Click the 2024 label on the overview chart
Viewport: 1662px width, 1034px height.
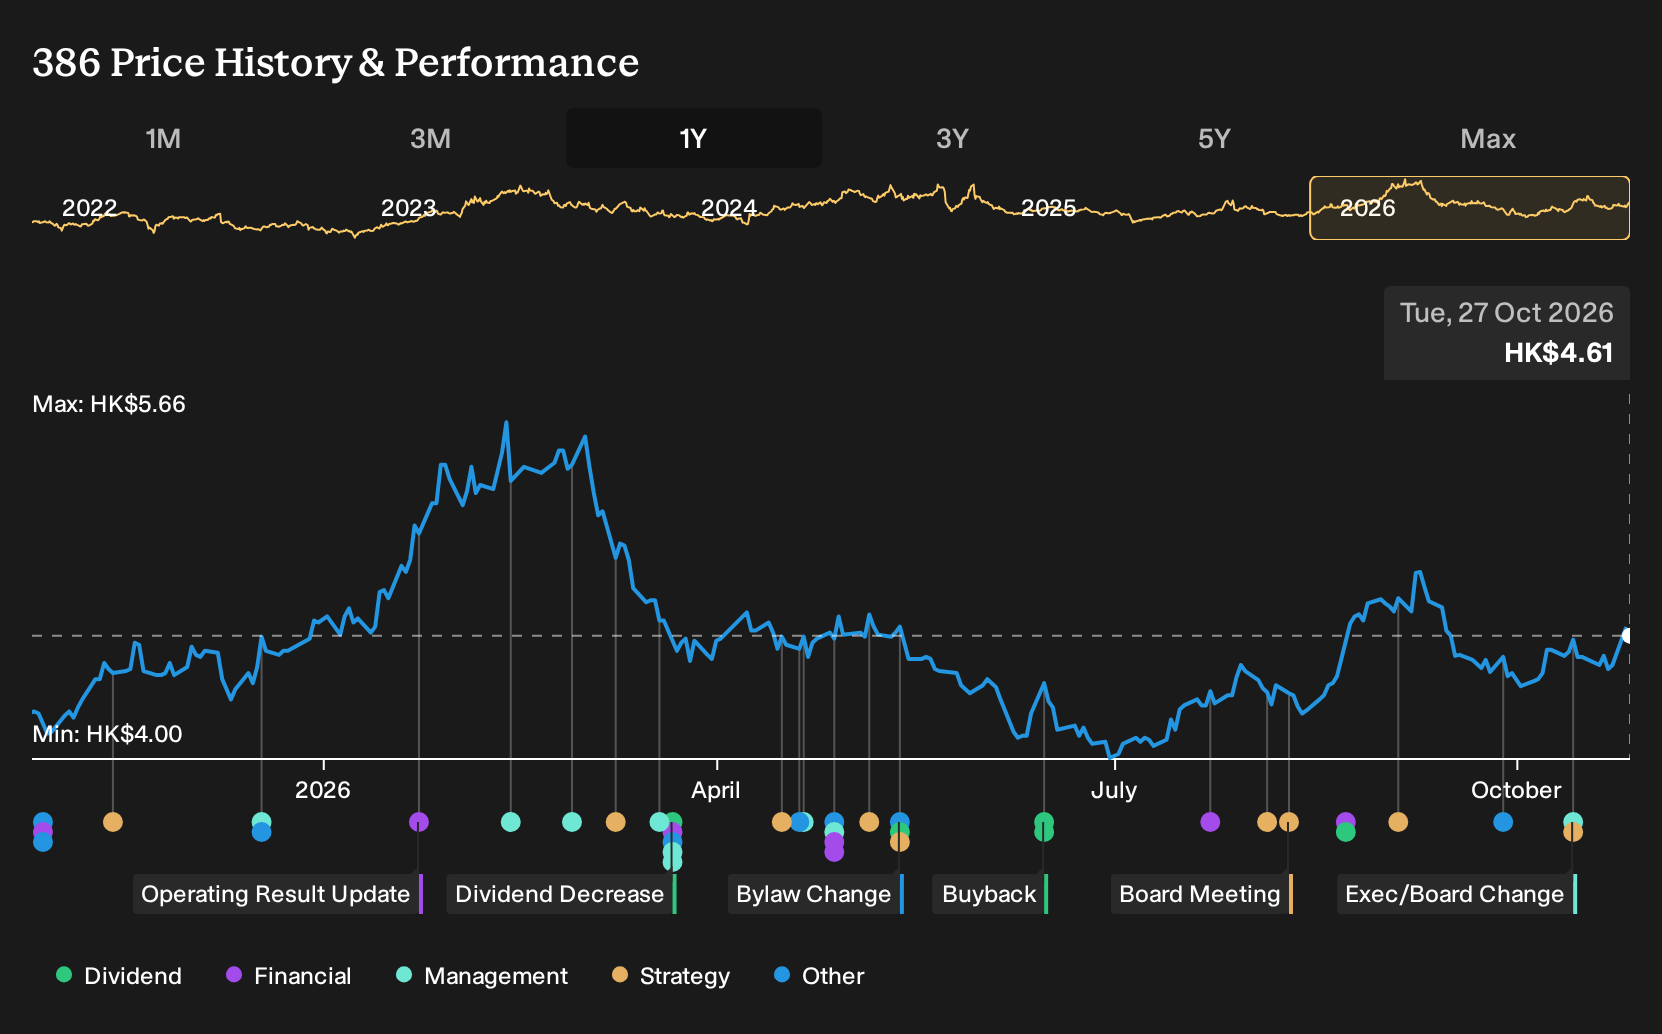728,208
